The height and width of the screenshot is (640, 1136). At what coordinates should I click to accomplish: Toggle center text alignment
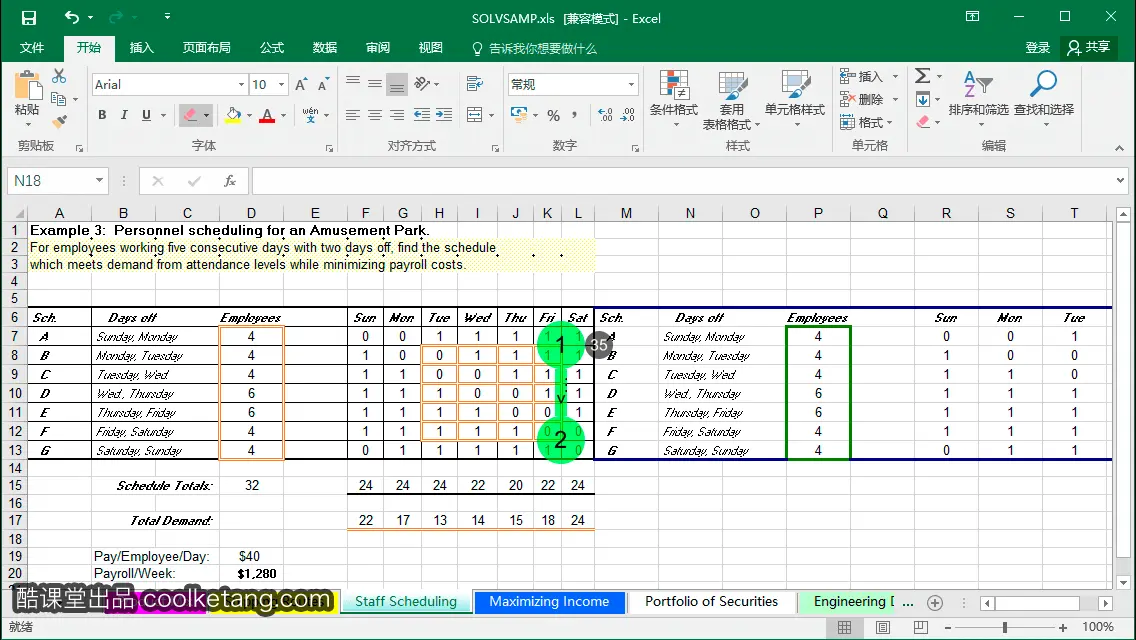point(375,115)
